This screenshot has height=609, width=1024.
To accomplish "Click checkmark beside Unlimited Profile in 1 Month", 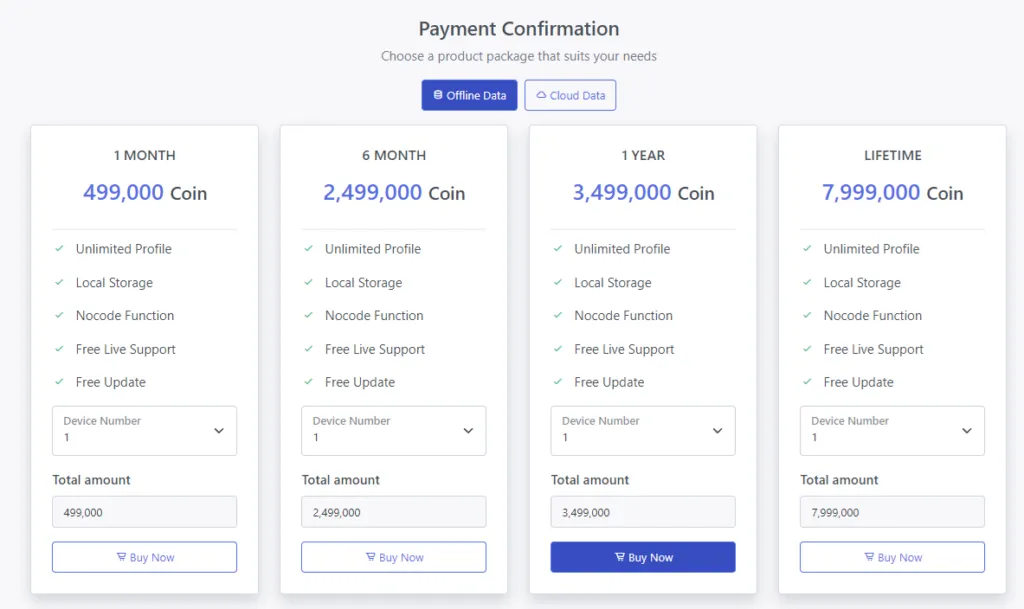I will [60, 249].
